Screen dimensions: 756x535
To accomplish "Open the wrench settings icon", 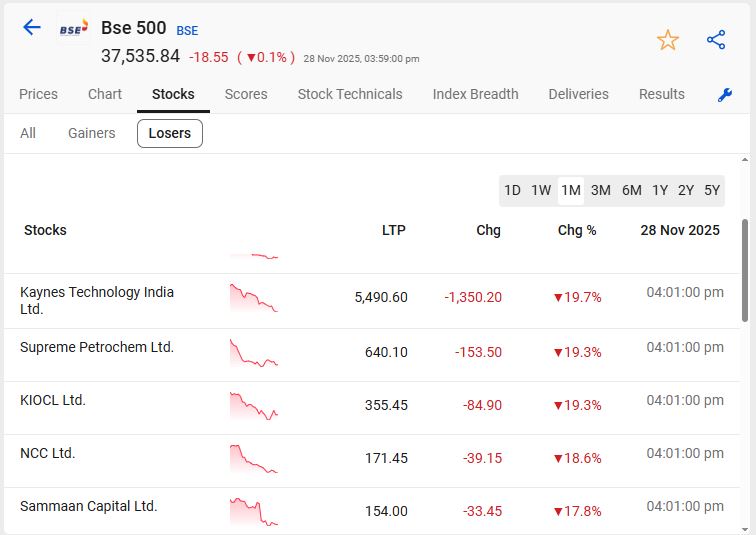I will coord(725,95).
